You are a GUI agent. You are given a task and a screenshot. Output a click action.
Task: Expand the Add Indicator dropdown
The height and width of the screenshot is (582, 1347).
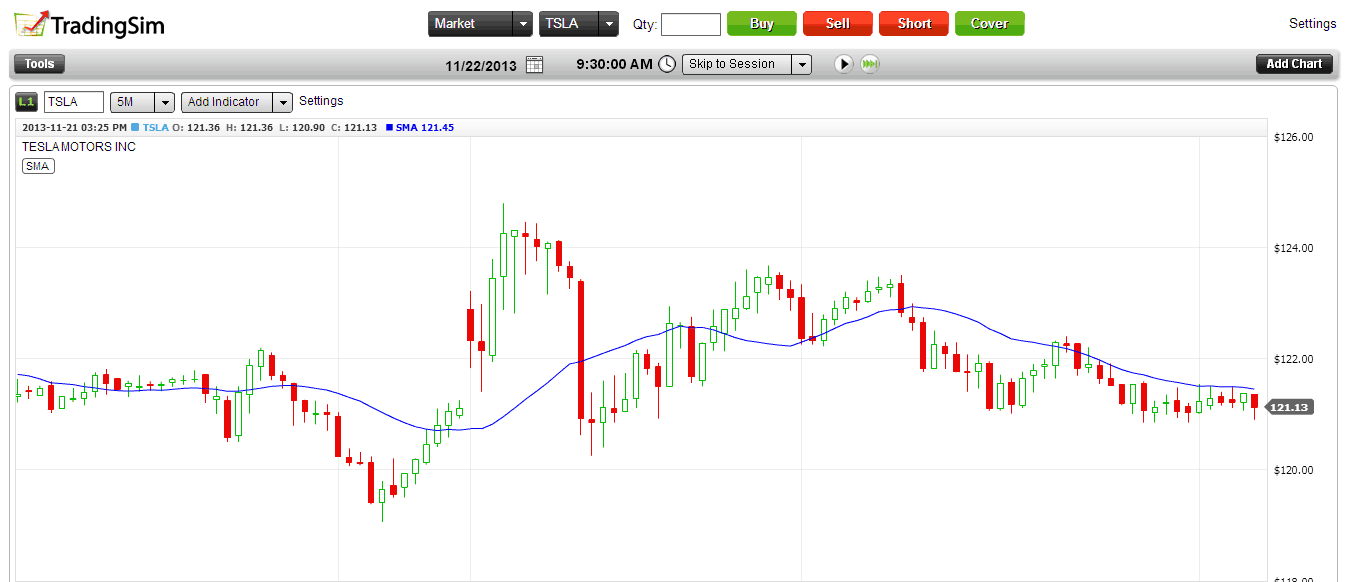tap(283, 101)
